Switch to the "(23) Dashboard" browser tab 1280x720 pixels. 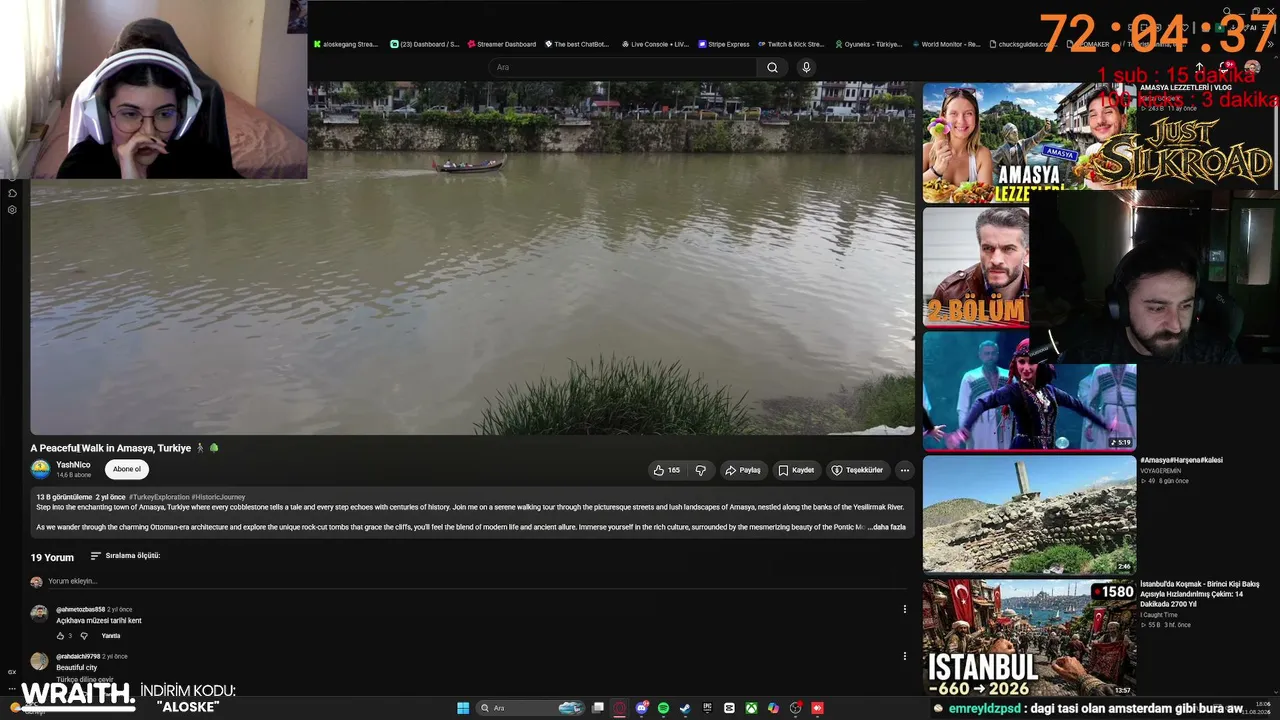click(x=424, y=44)
